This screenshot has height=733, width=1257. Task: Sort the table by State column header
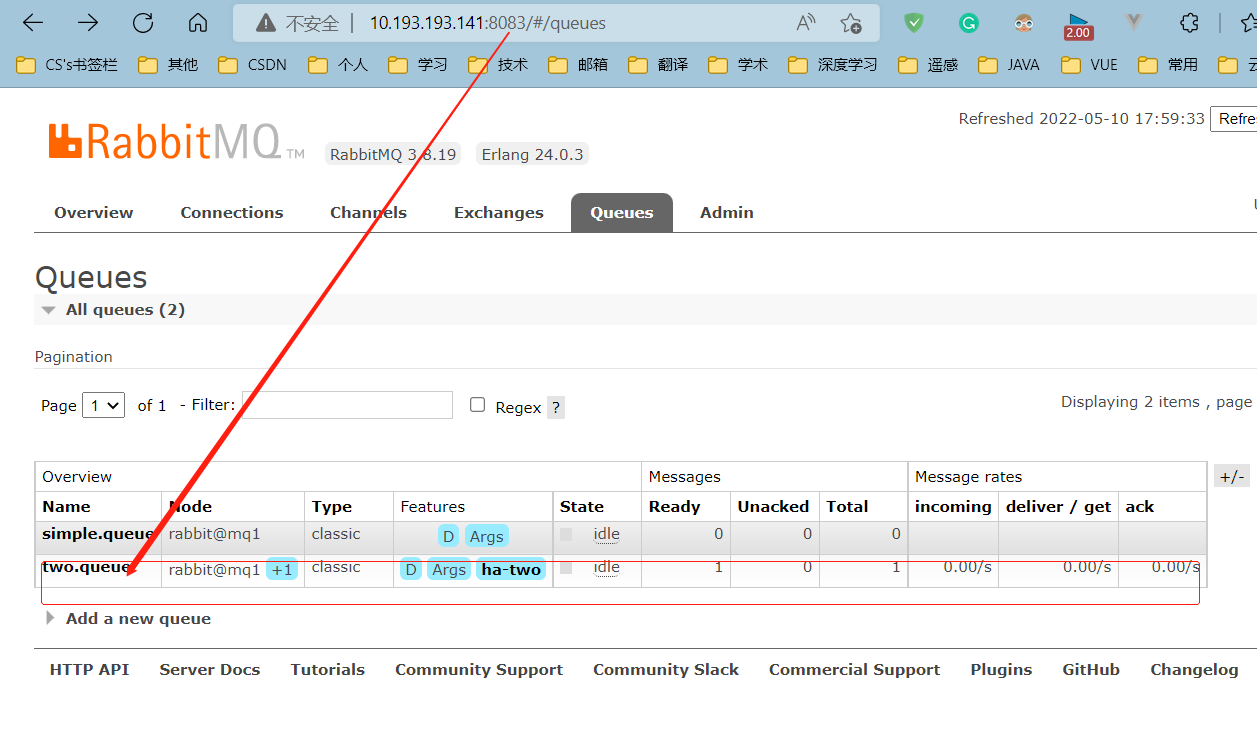pos(581,506)
